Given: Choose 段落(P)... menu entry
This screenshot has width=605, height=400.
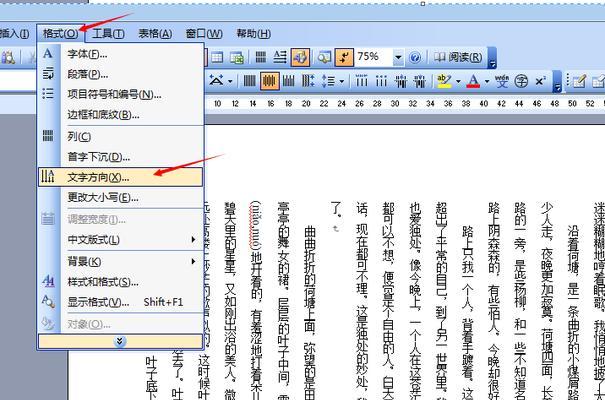Looking at the screenshot, I should click(120, 74).
